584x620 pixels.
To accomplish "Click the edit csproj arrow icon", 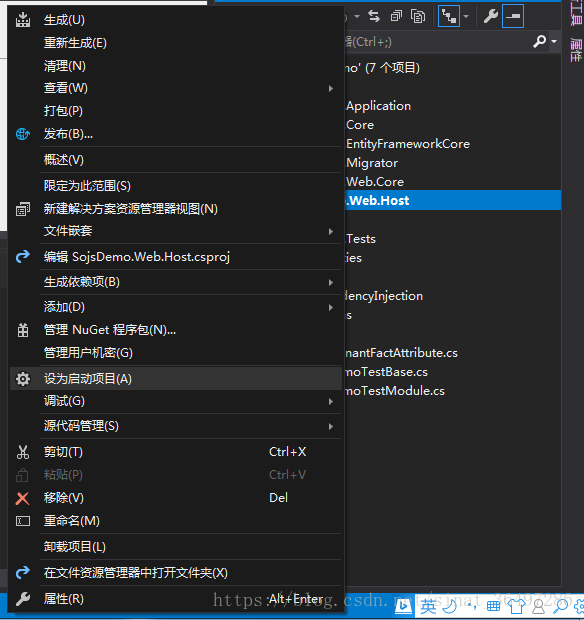I will tap(23, 257).
